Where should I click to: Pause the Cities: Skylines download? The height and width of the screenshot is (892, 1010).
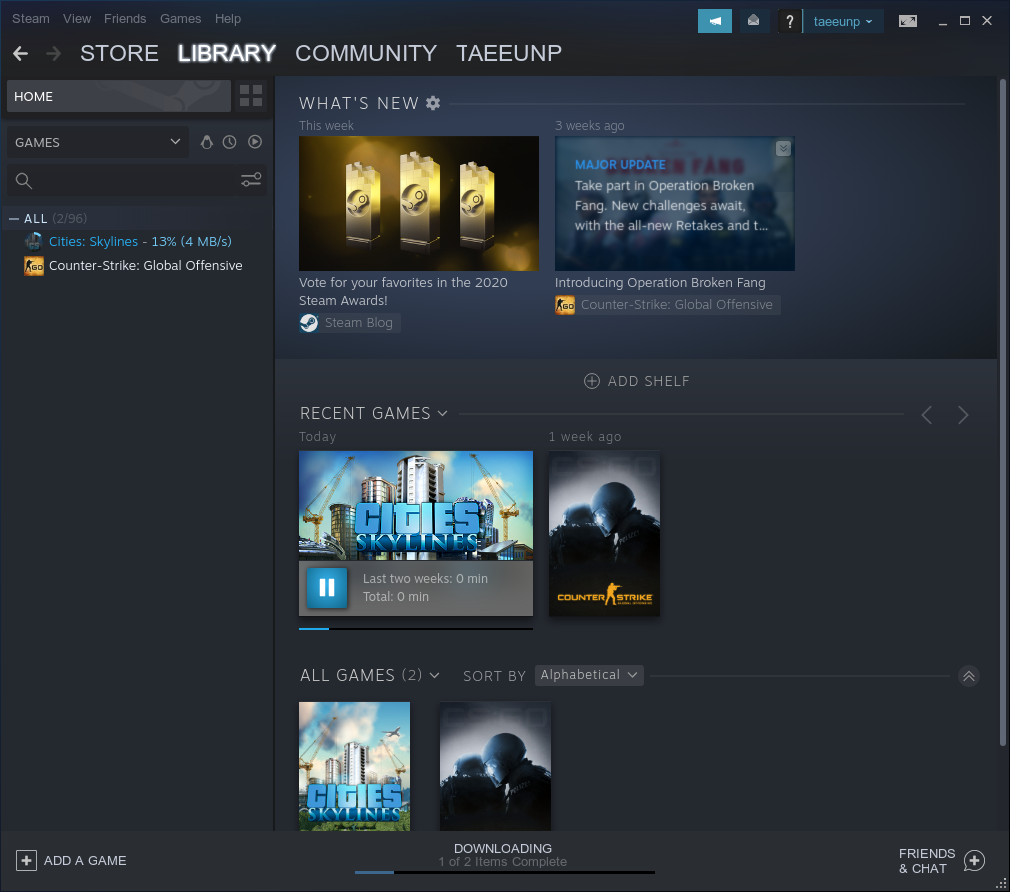click(326, 588)
